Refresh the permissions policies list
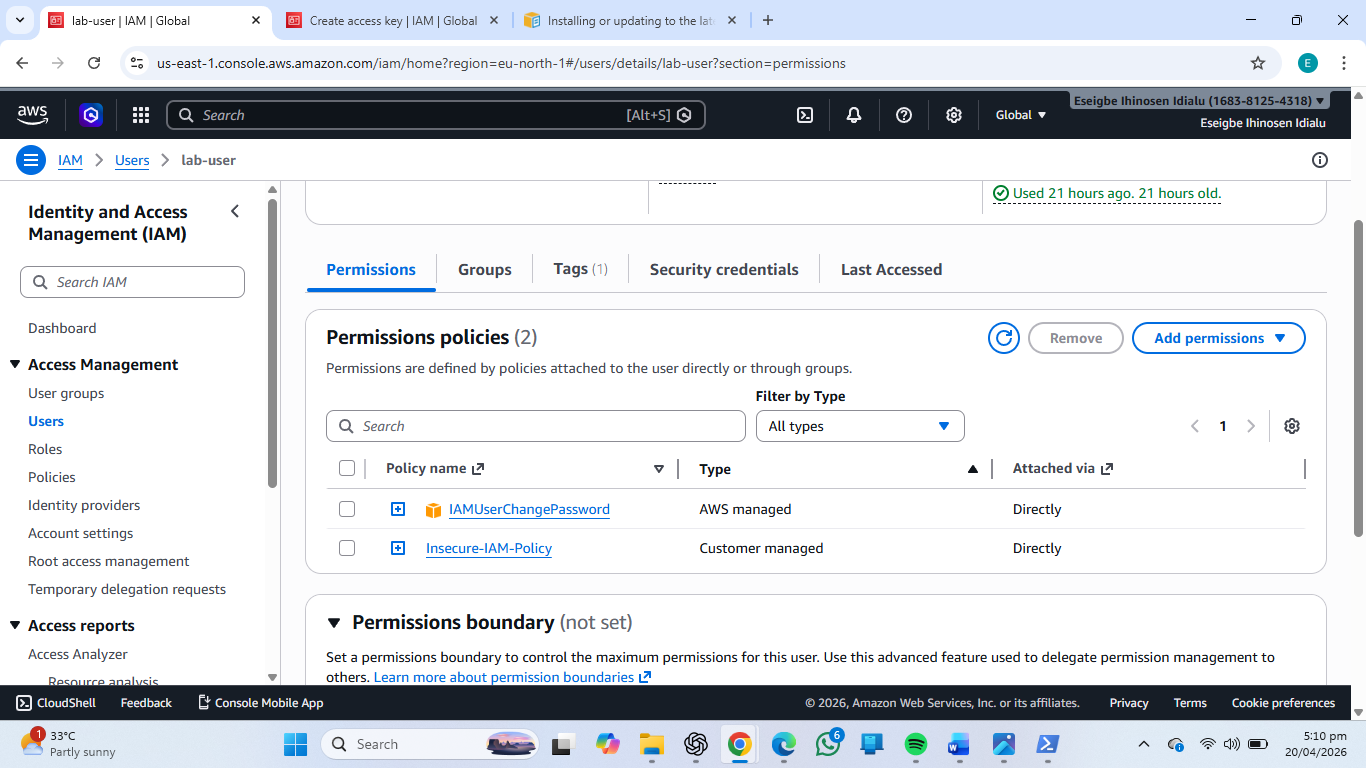This screenshot has height=768, width=1366. click(1004, 338)
